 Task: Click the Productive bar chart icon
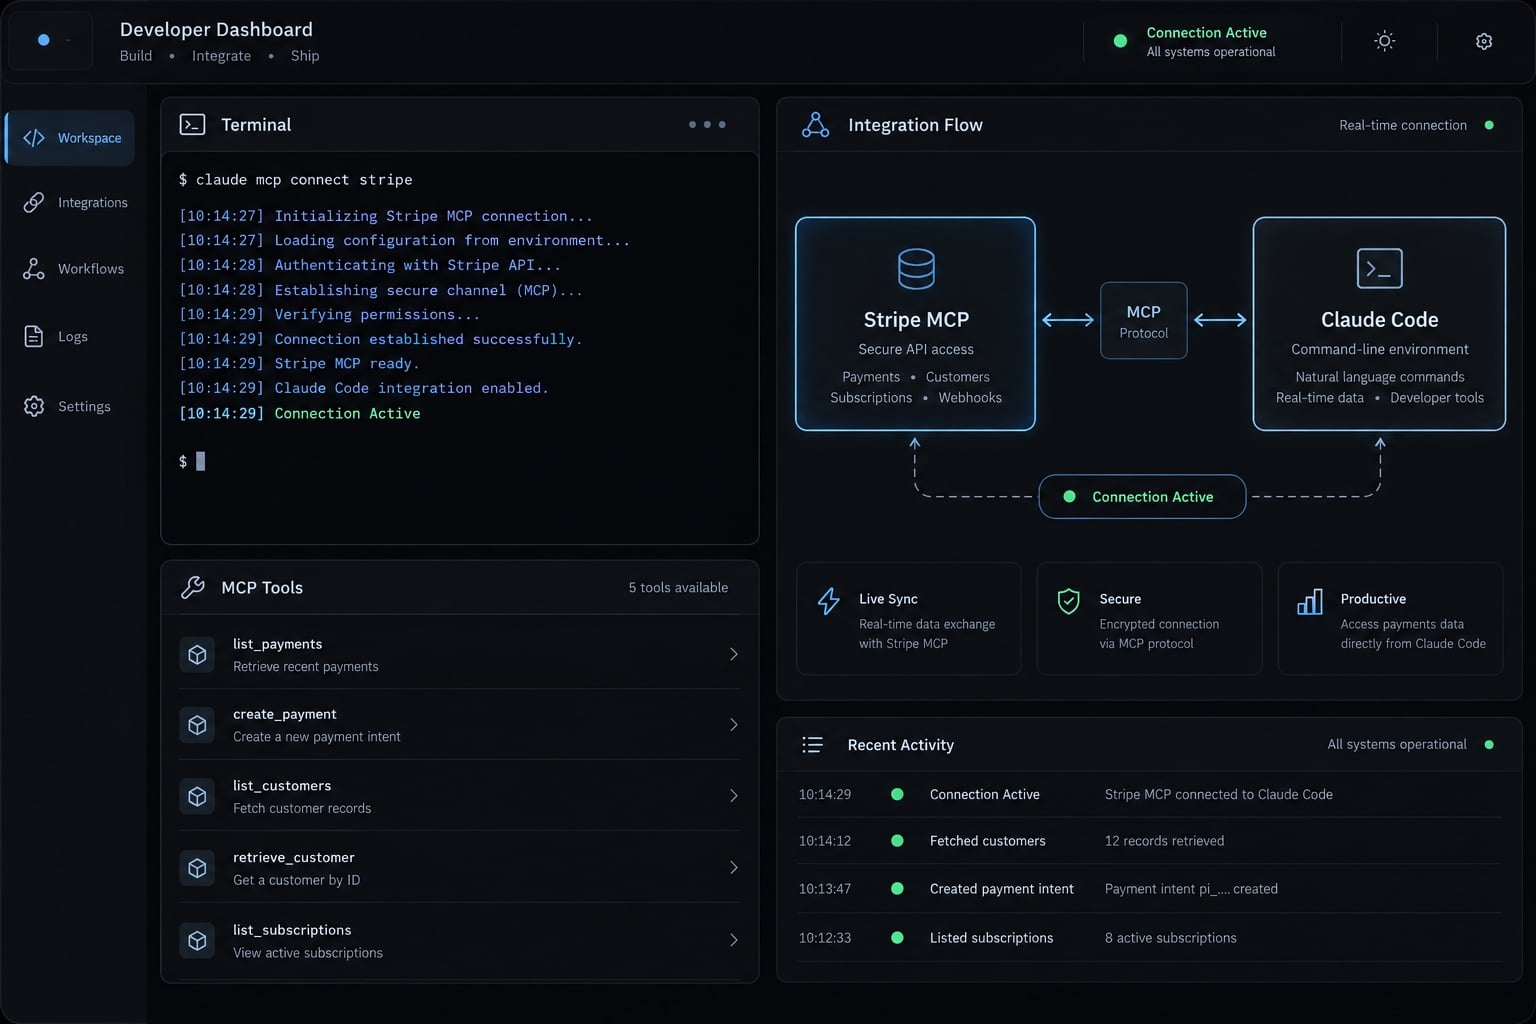click(x=1310, y=601)
